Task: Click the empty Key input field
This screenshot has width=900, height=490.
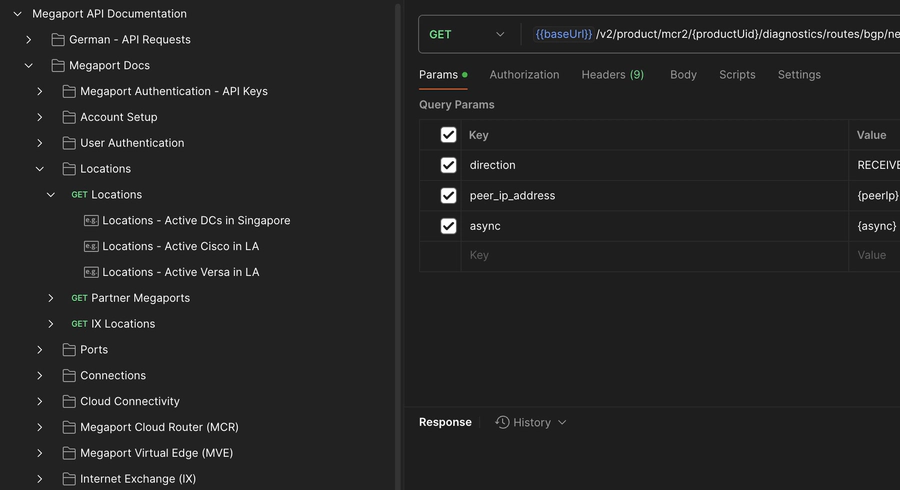Action: [x=654, y=255]
